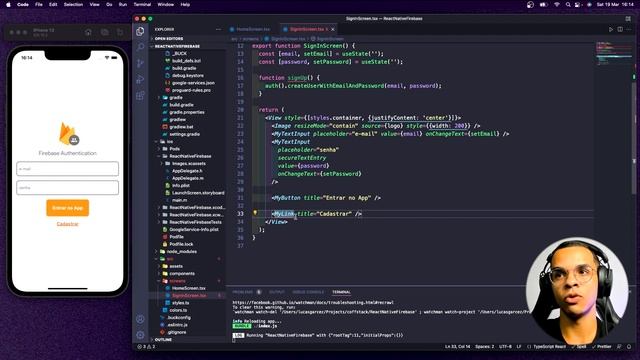Click the Ln 33, Col 14 cursor position indicator

(x=458, y=347)
